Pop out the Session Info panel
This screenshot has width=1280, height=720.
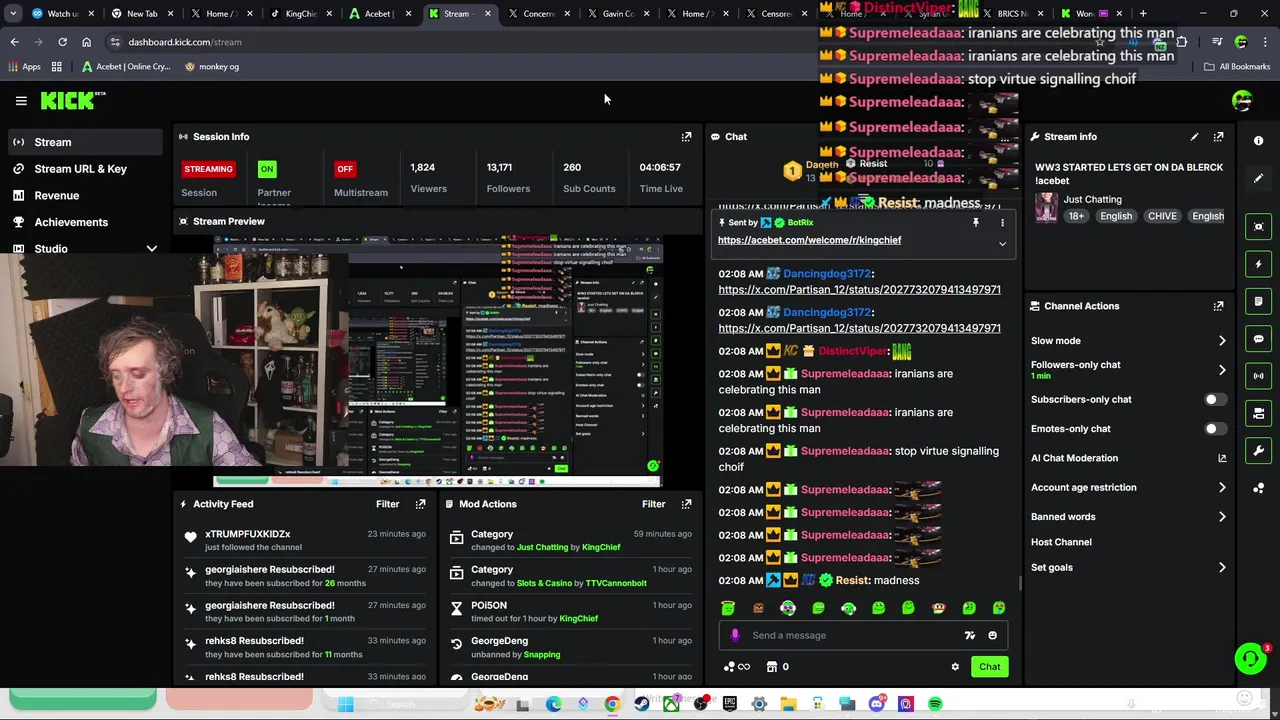(x=686, y=137)
